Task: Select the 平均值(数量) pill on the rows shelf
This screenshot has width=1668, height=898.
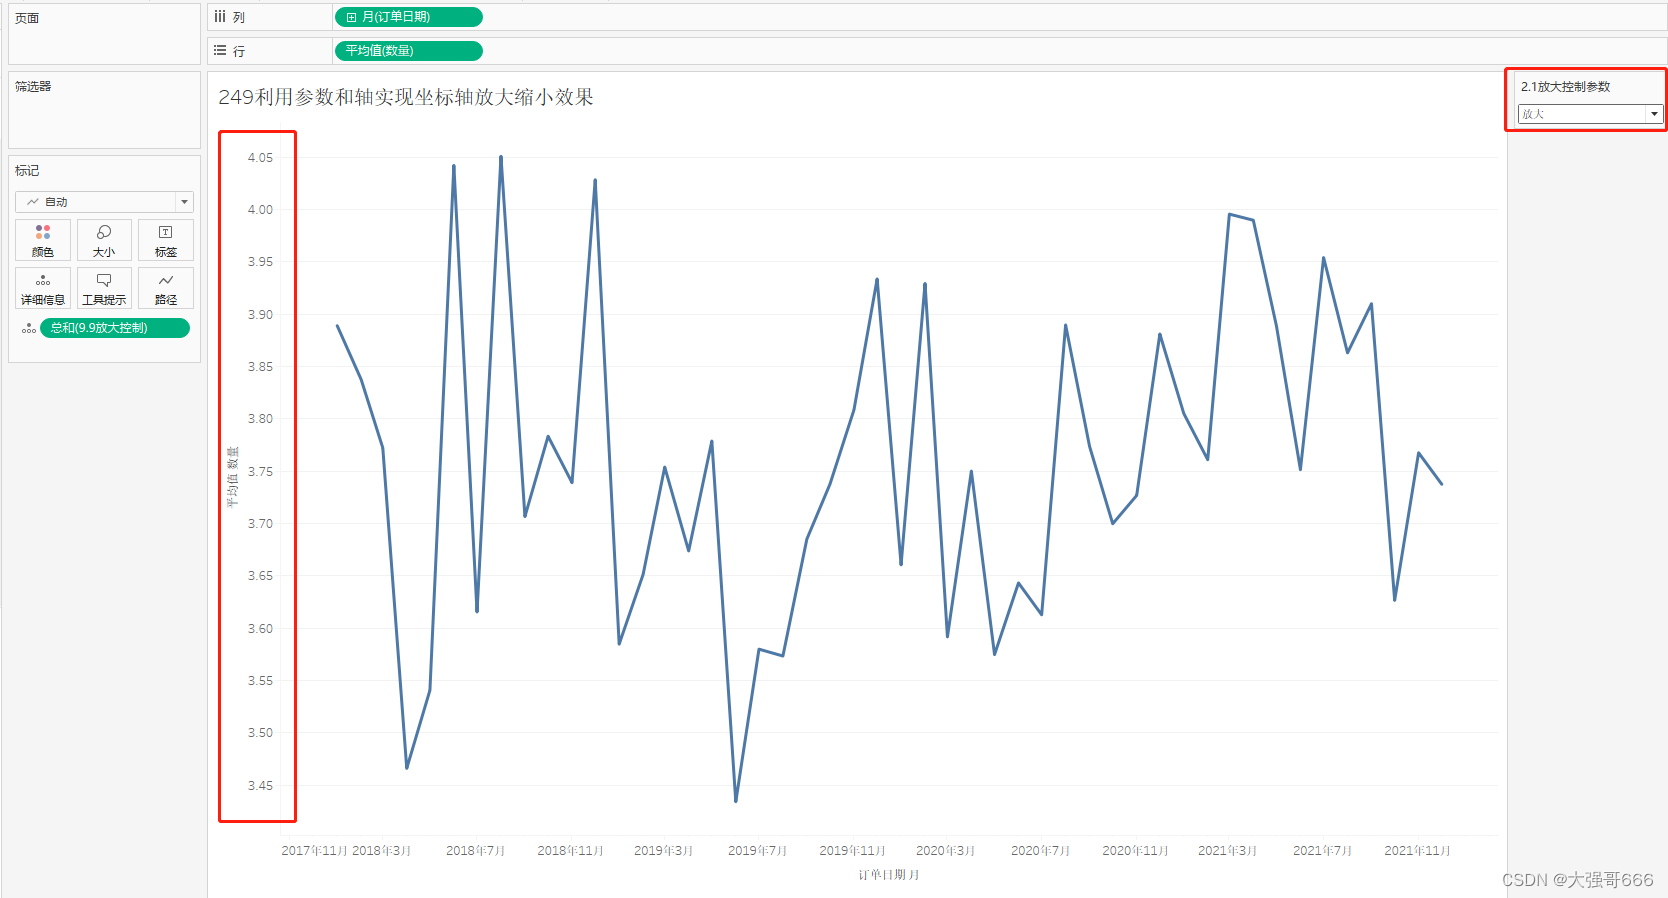Action: (x=408, y=50)
